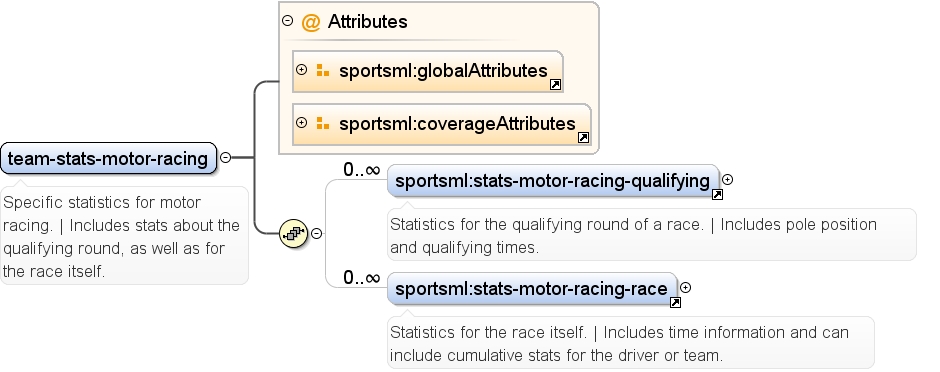Follow stats-motor-racing-race reference arrow
Viewport: 940px width, 372px height.
tap(675, 303)
